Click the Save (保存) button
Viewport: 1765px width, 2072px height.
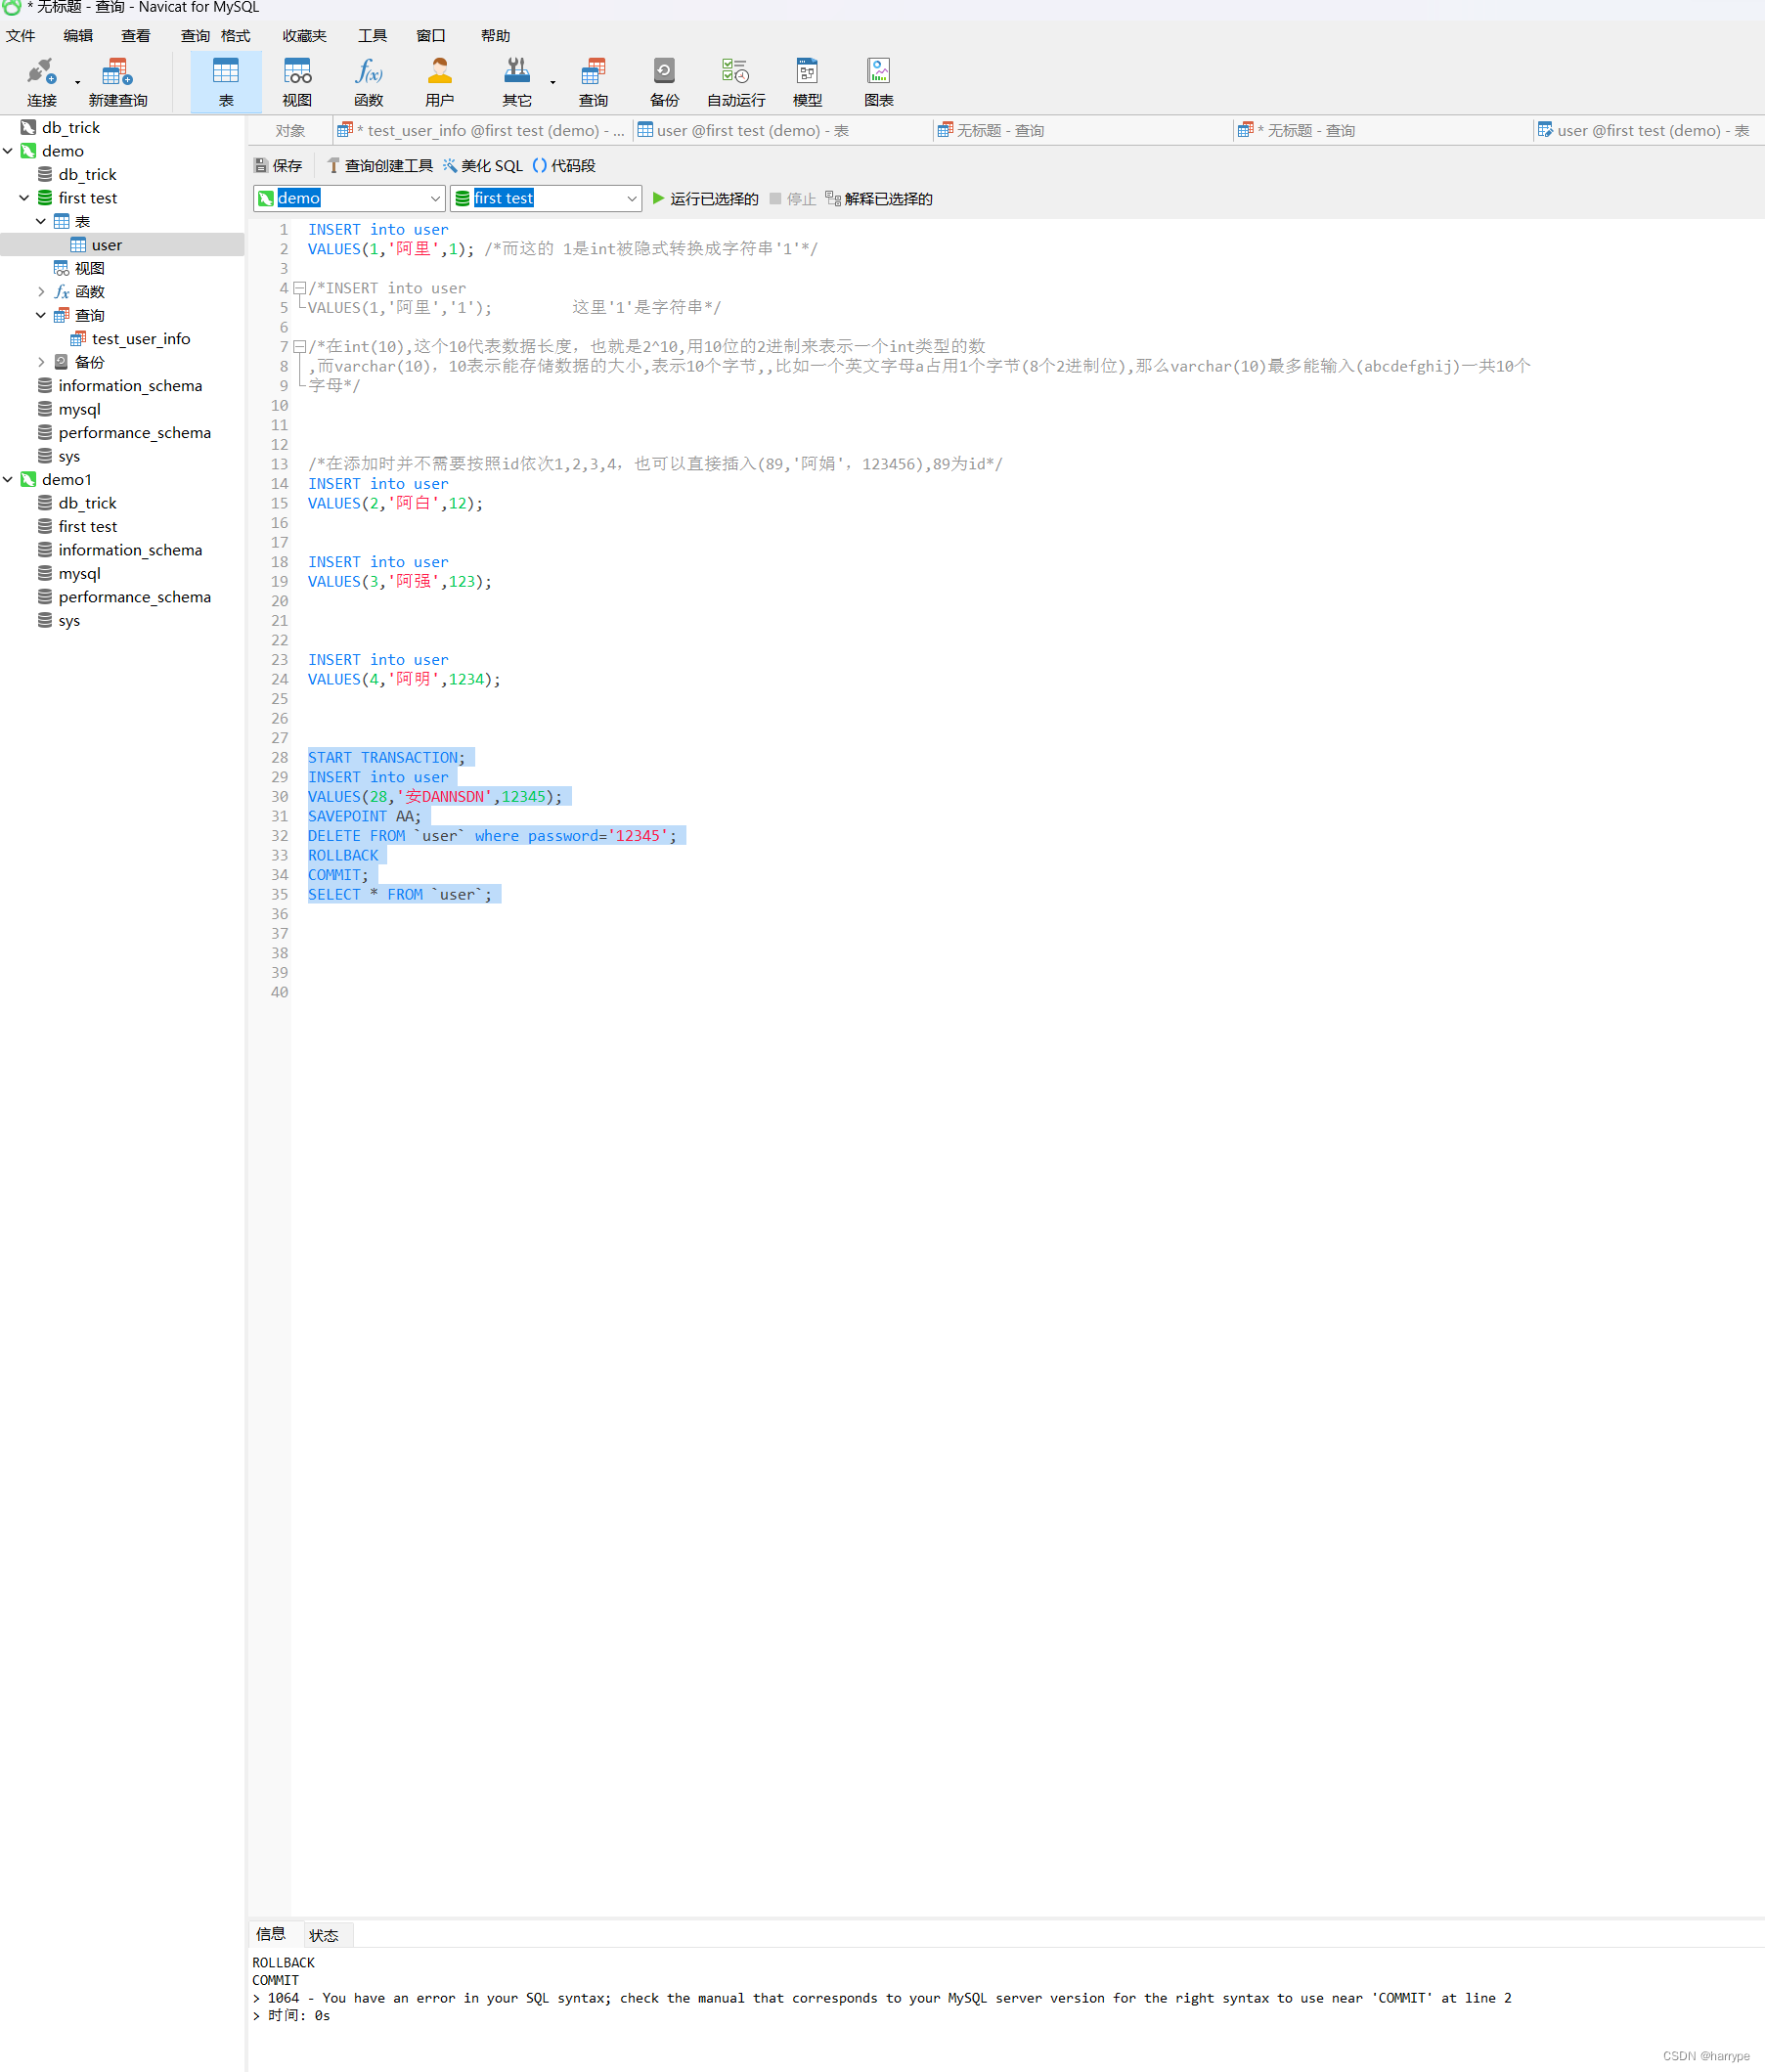278,166
